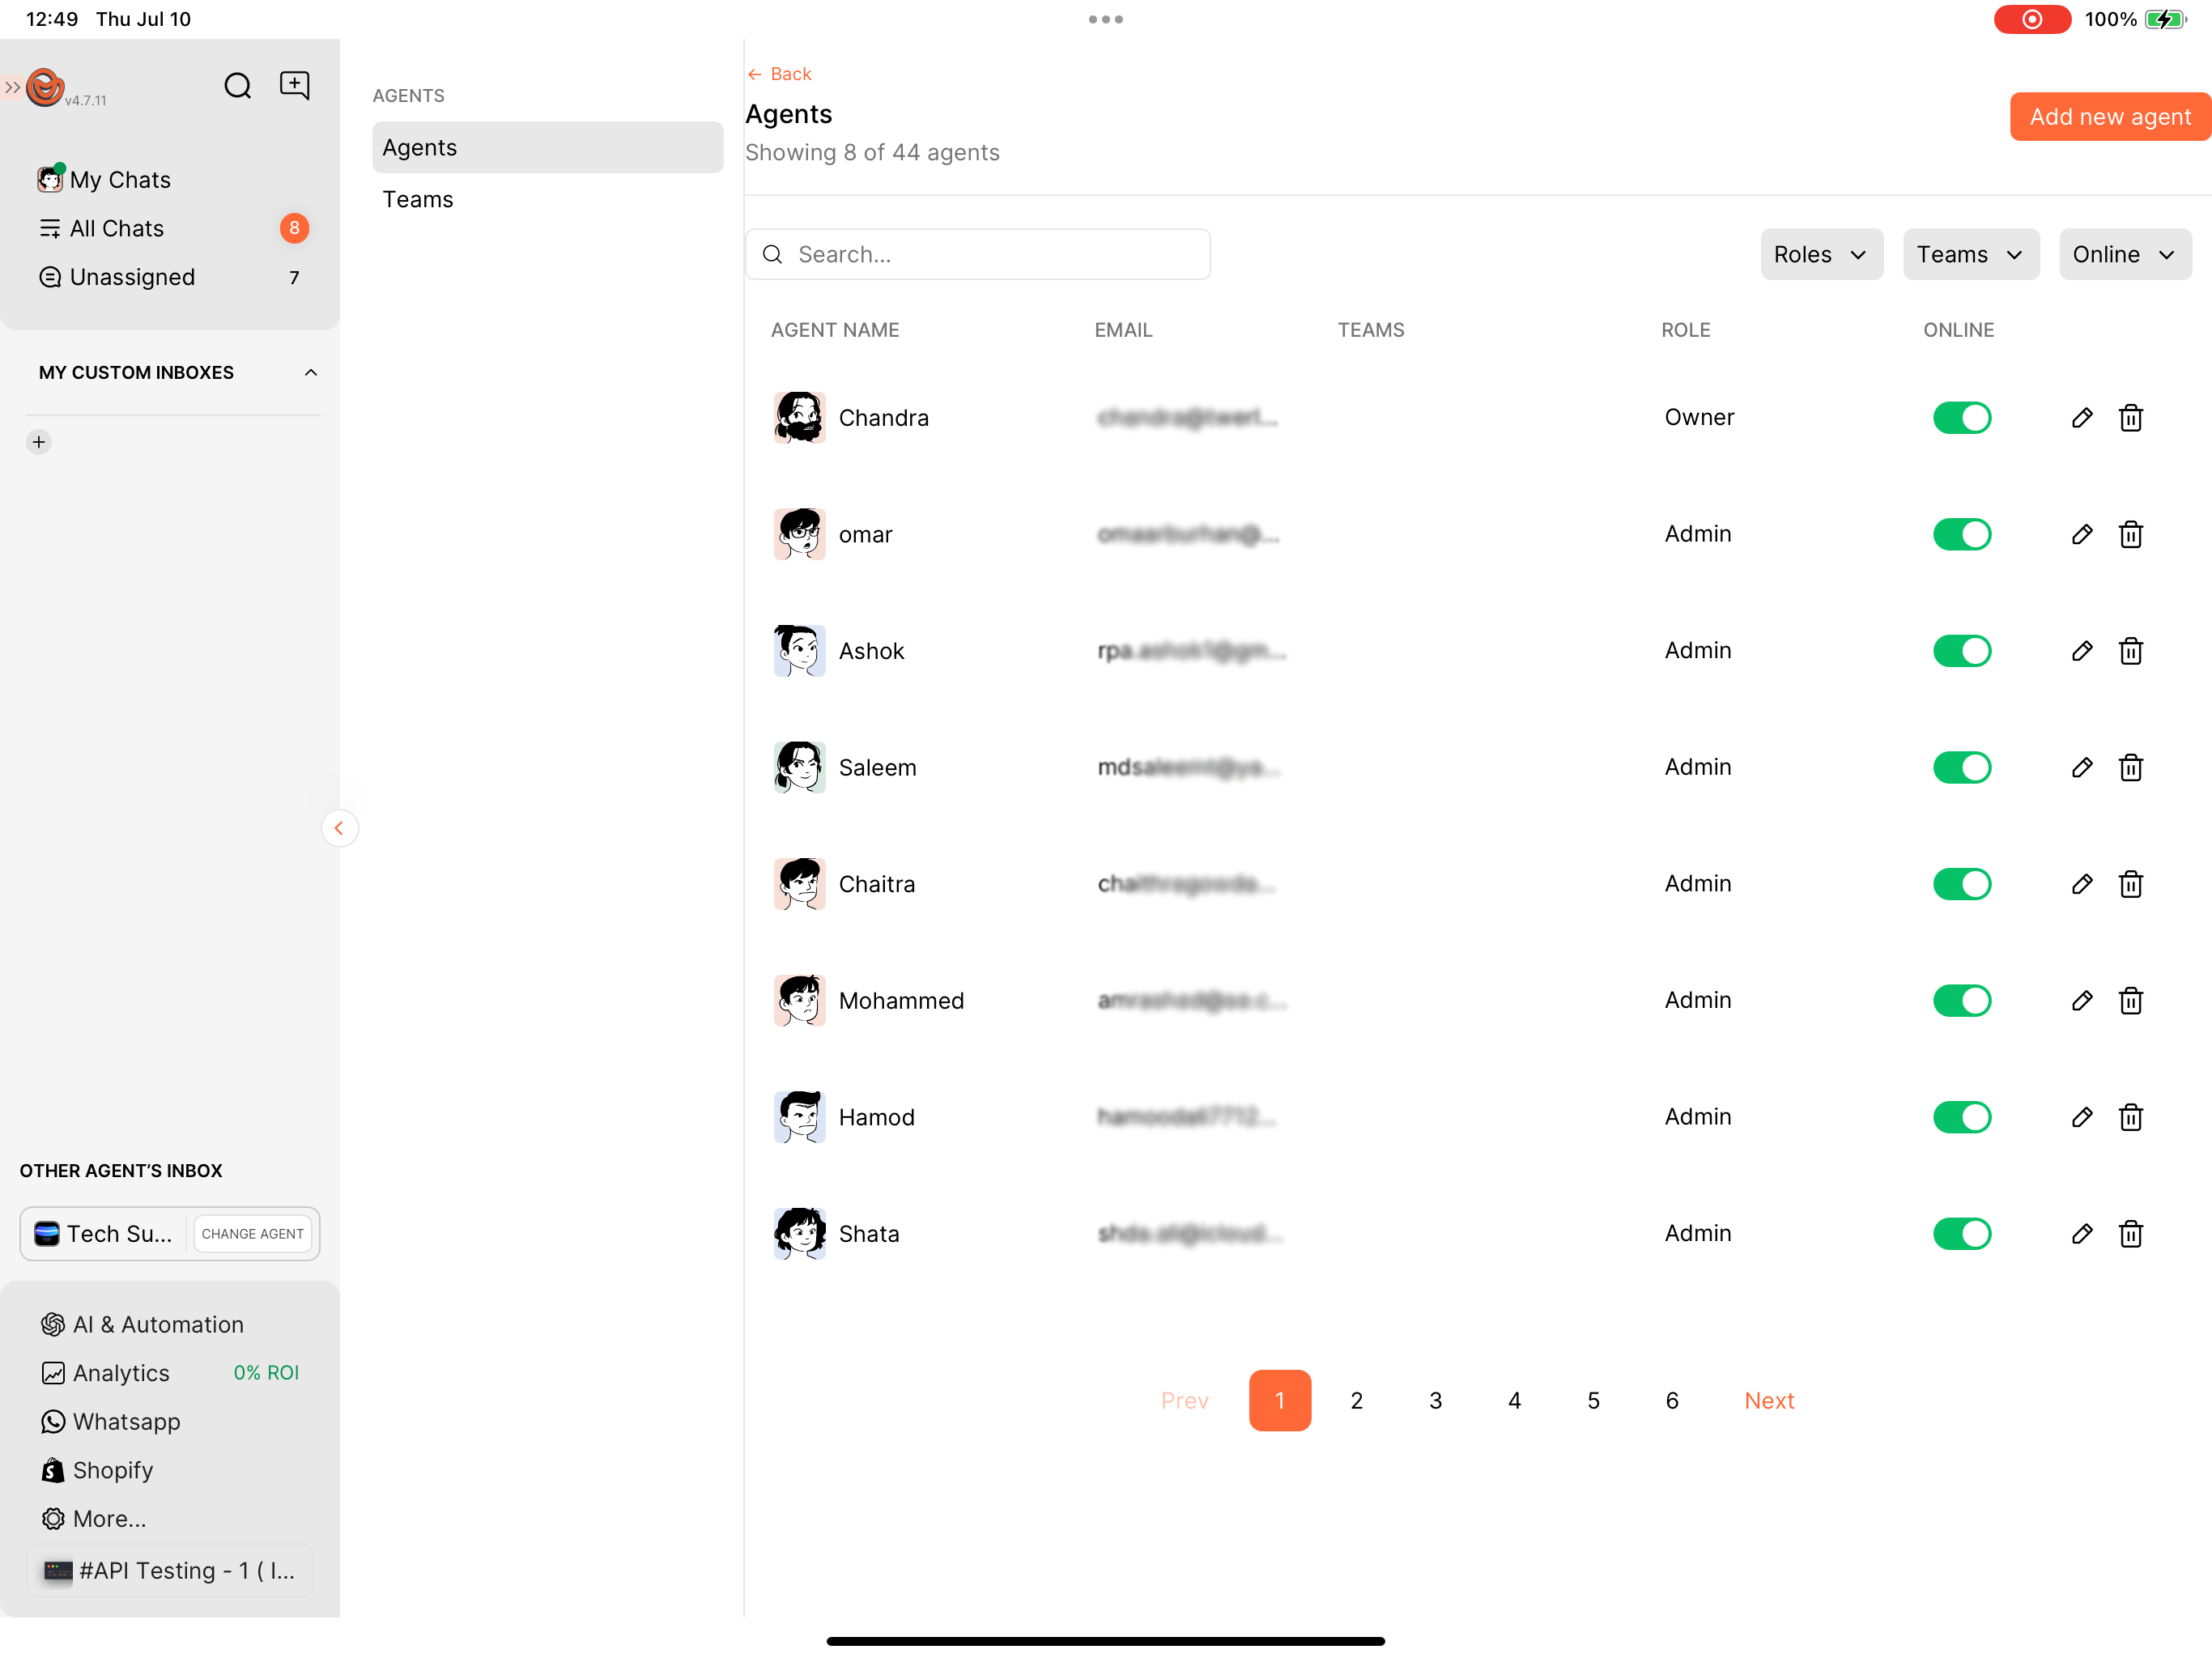Screen dimensions: 2212x1658
Task: Toggle Saleem's online status switch
Action: (1961, 767)
